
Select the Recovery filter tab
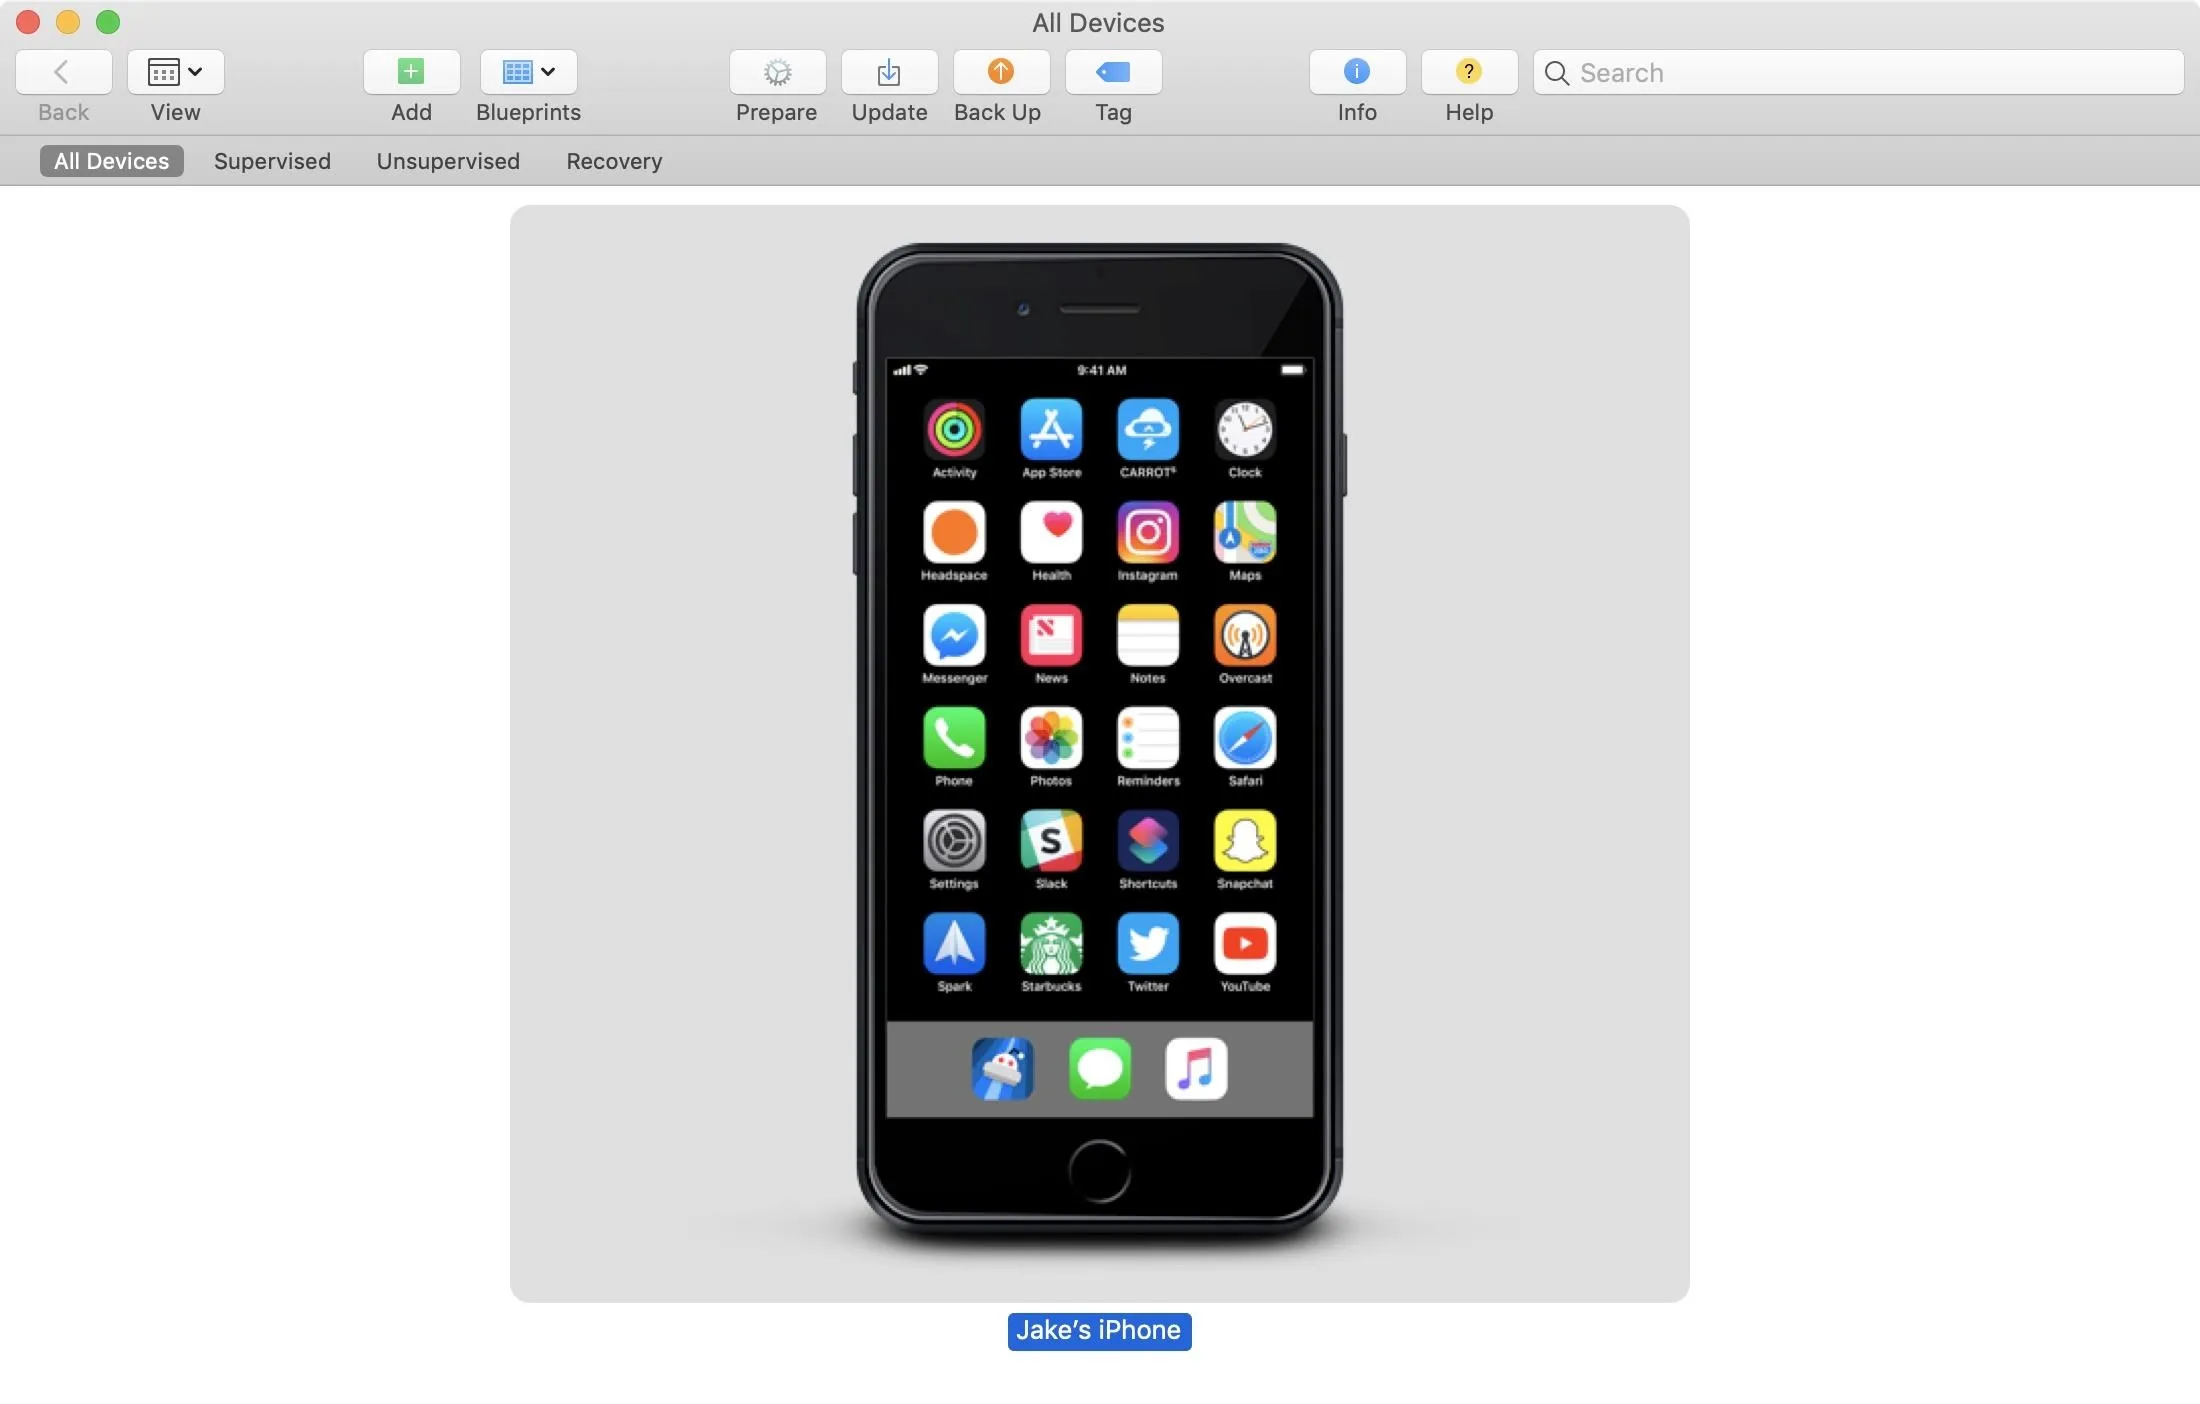(613, 160)
